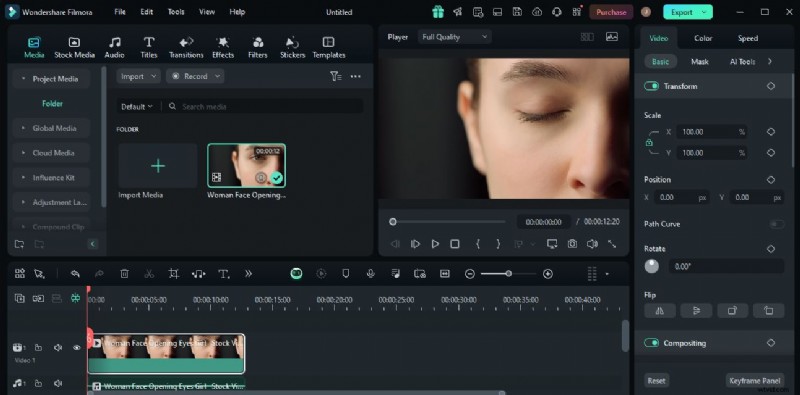The height and width of the screenshot is (395, 800).
Task: Show more property tabs chevron after AI Tools
Action: click(x=769, y=61)
